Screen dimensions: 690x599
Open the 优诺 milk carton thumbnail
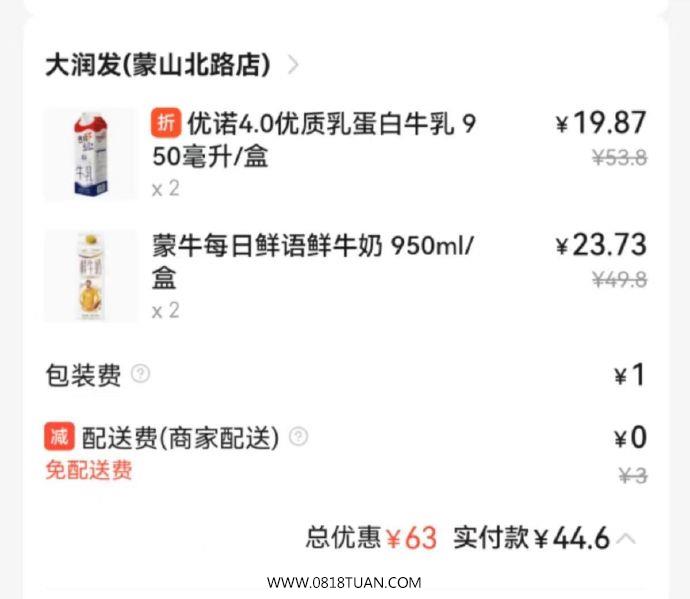pos(90,154)
